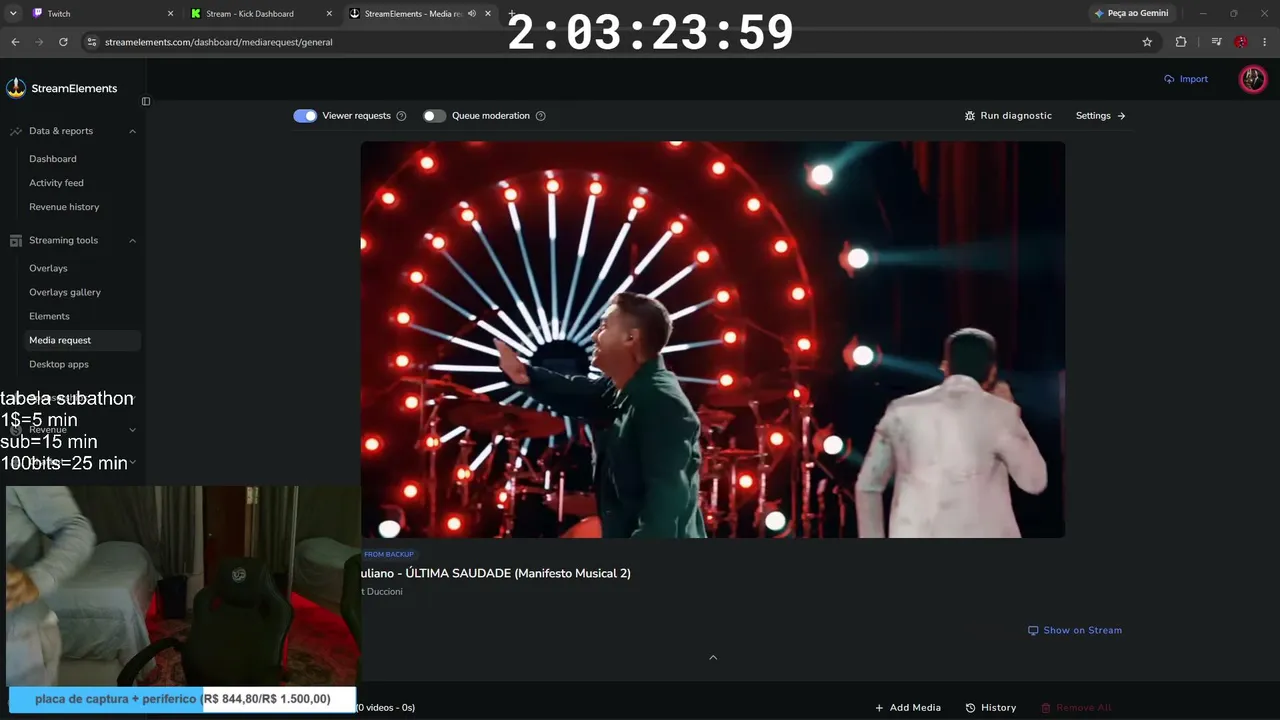
Task: Open Overlays in the sidebar
Action: [x=48, y=268]
